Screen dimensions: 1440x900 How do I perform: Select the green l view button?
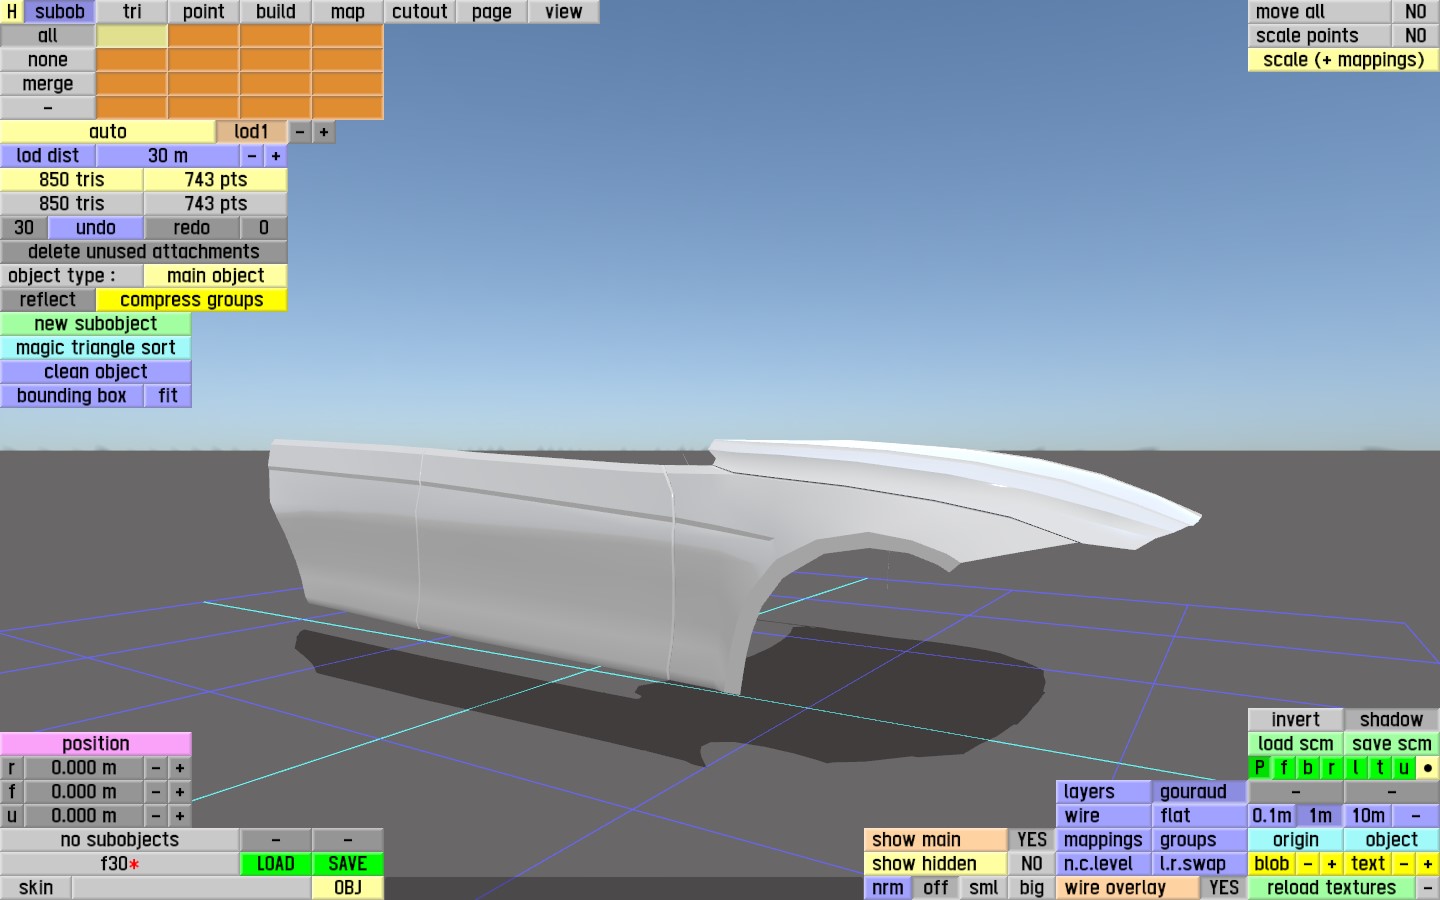pos(1355,768)
